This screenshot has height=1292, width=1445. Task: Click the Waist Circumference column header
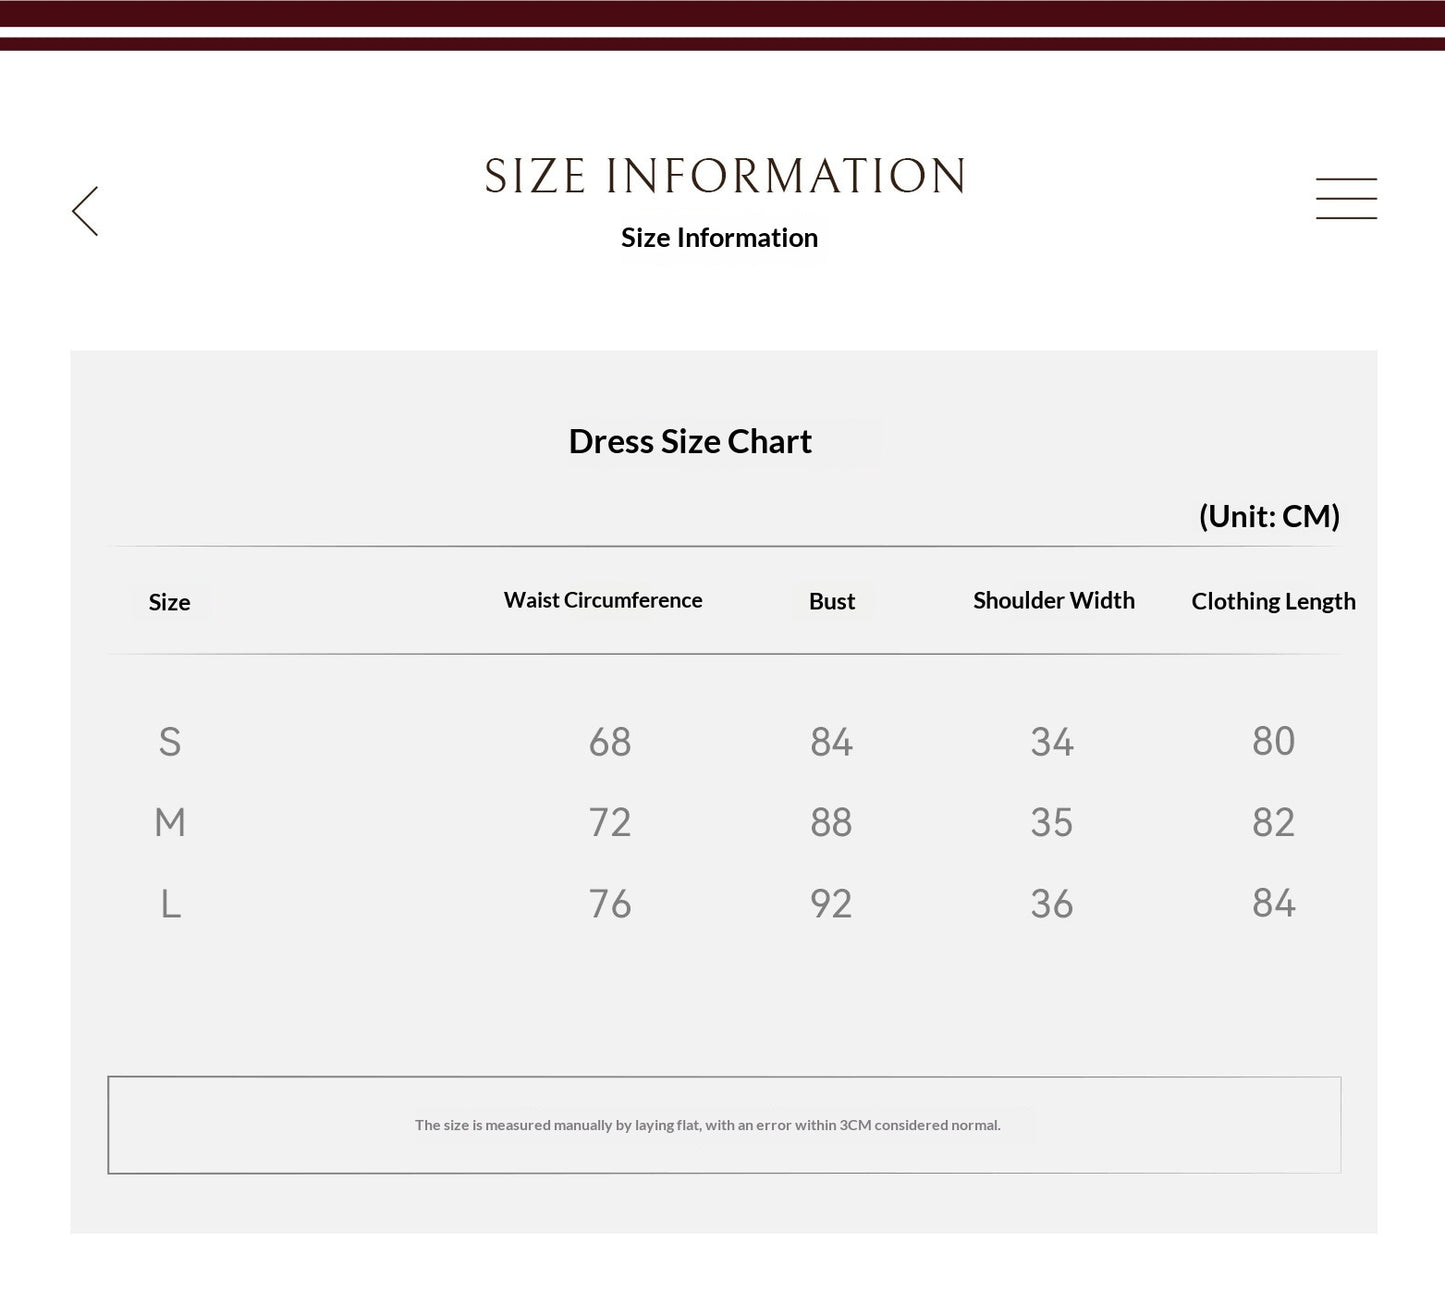[x=603, y=600]
